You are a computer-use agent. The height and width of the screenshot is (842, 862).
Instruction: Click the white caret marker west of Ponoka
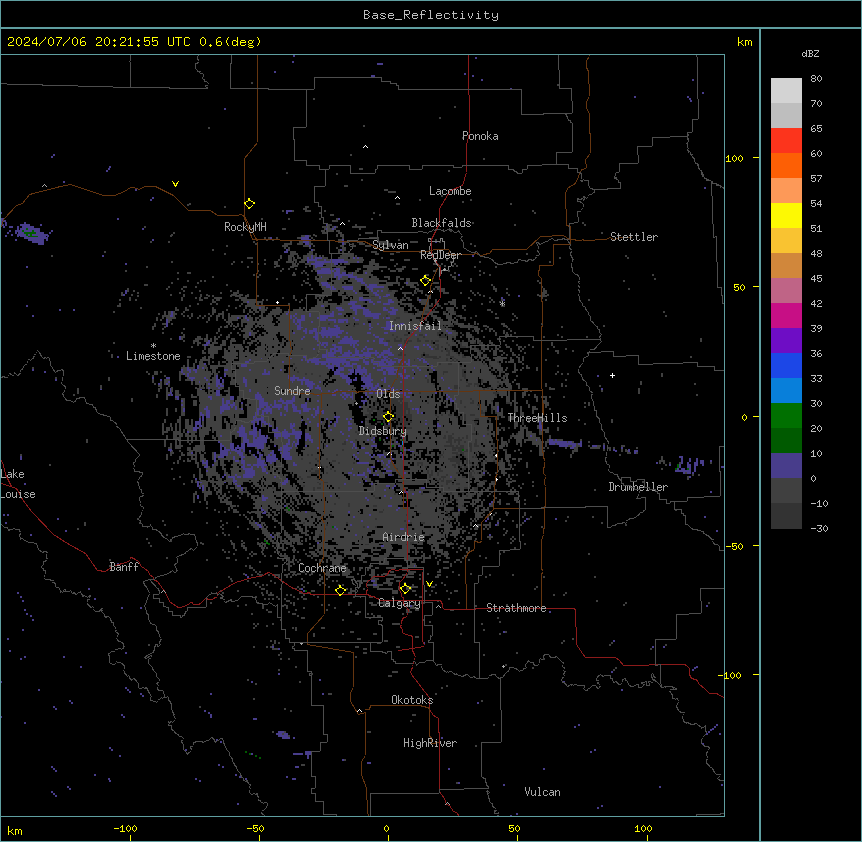coord(365,147)
